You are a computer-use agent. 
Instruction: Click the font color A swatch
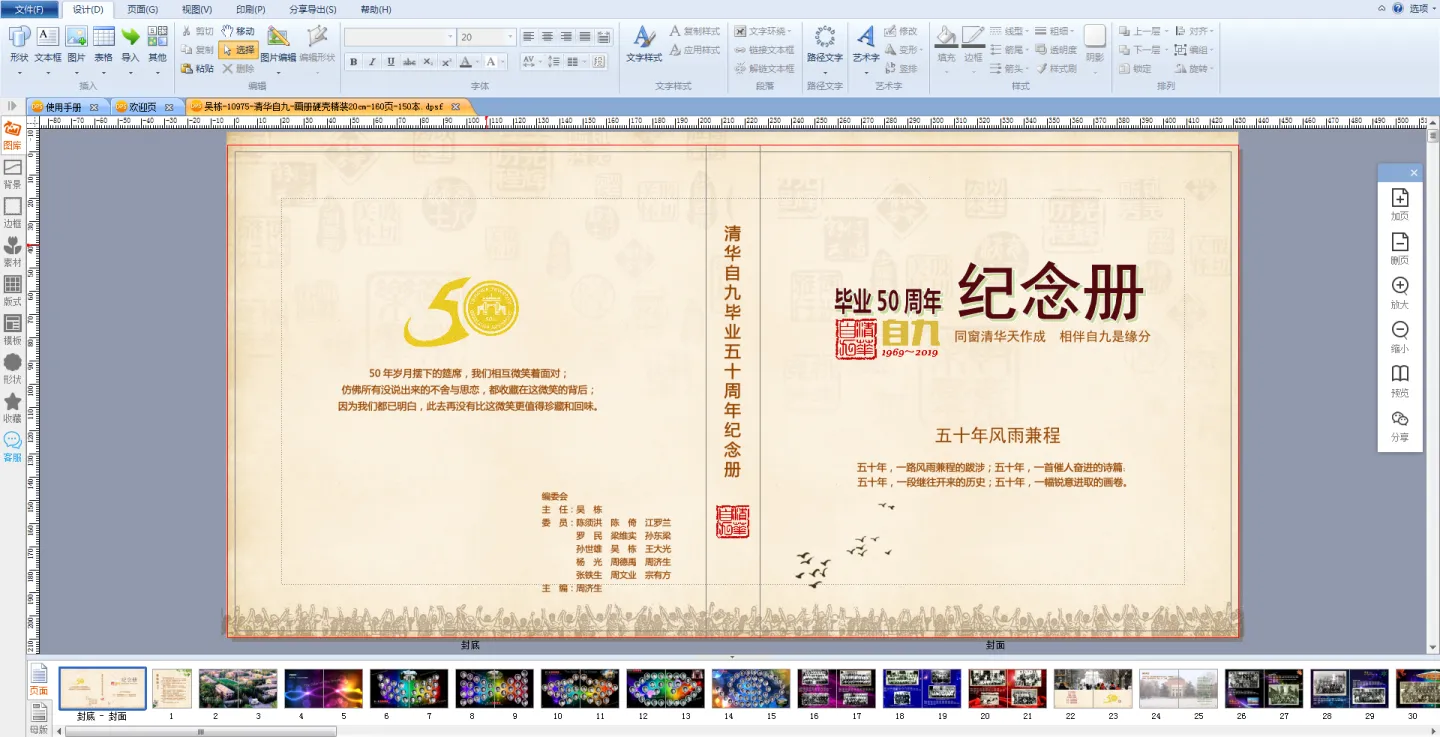pyautogui.click(x=465, y=62)
